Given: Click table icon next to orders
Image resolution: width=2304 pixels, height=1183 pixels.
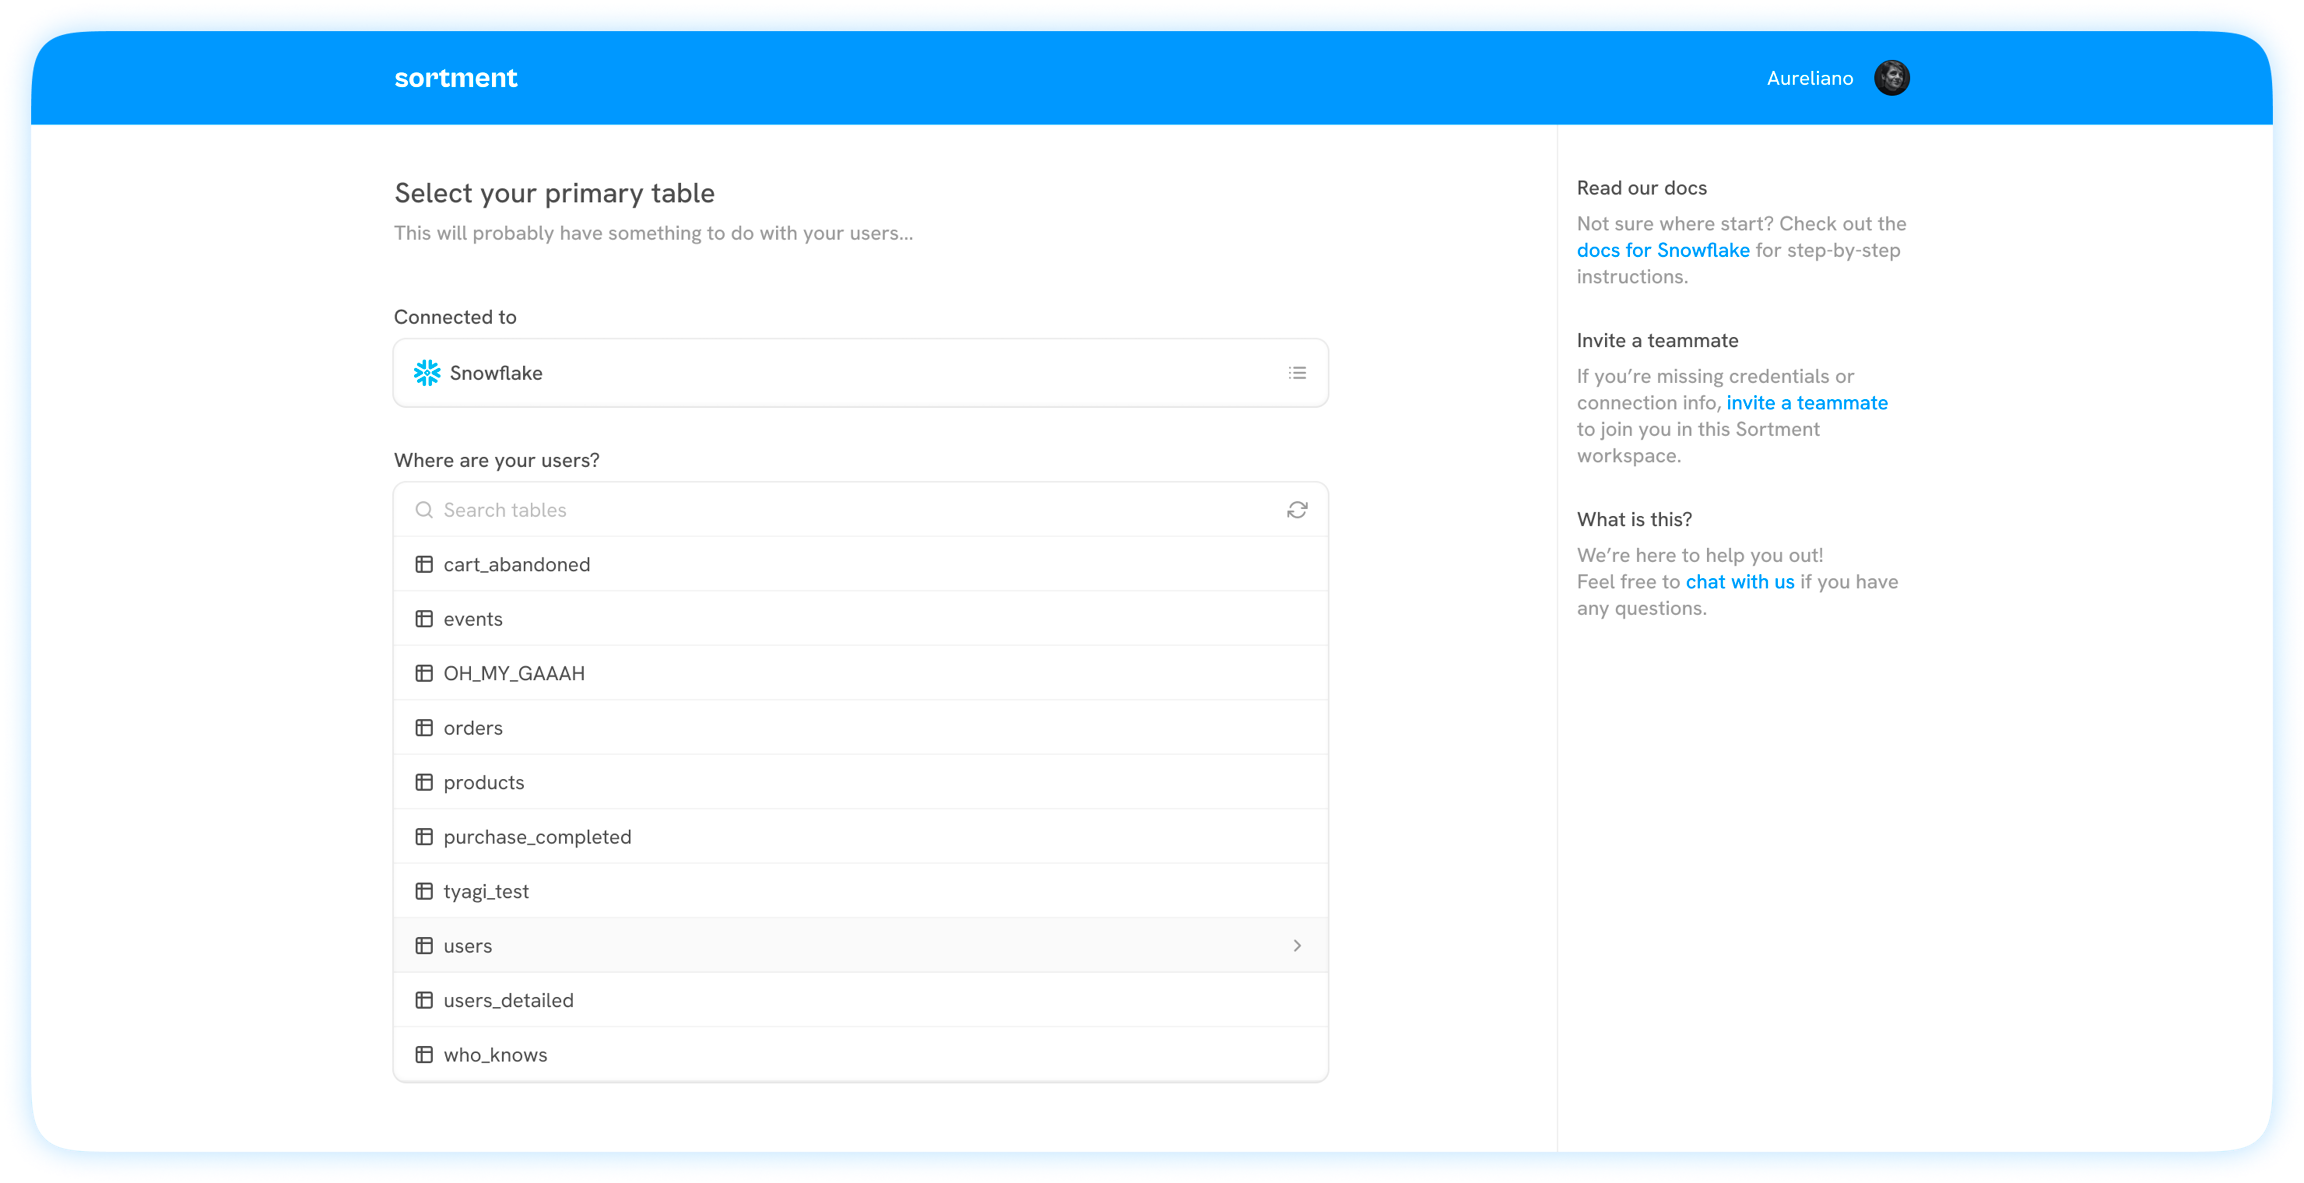Looking at the screenshot, I should [x=424, y=728].
